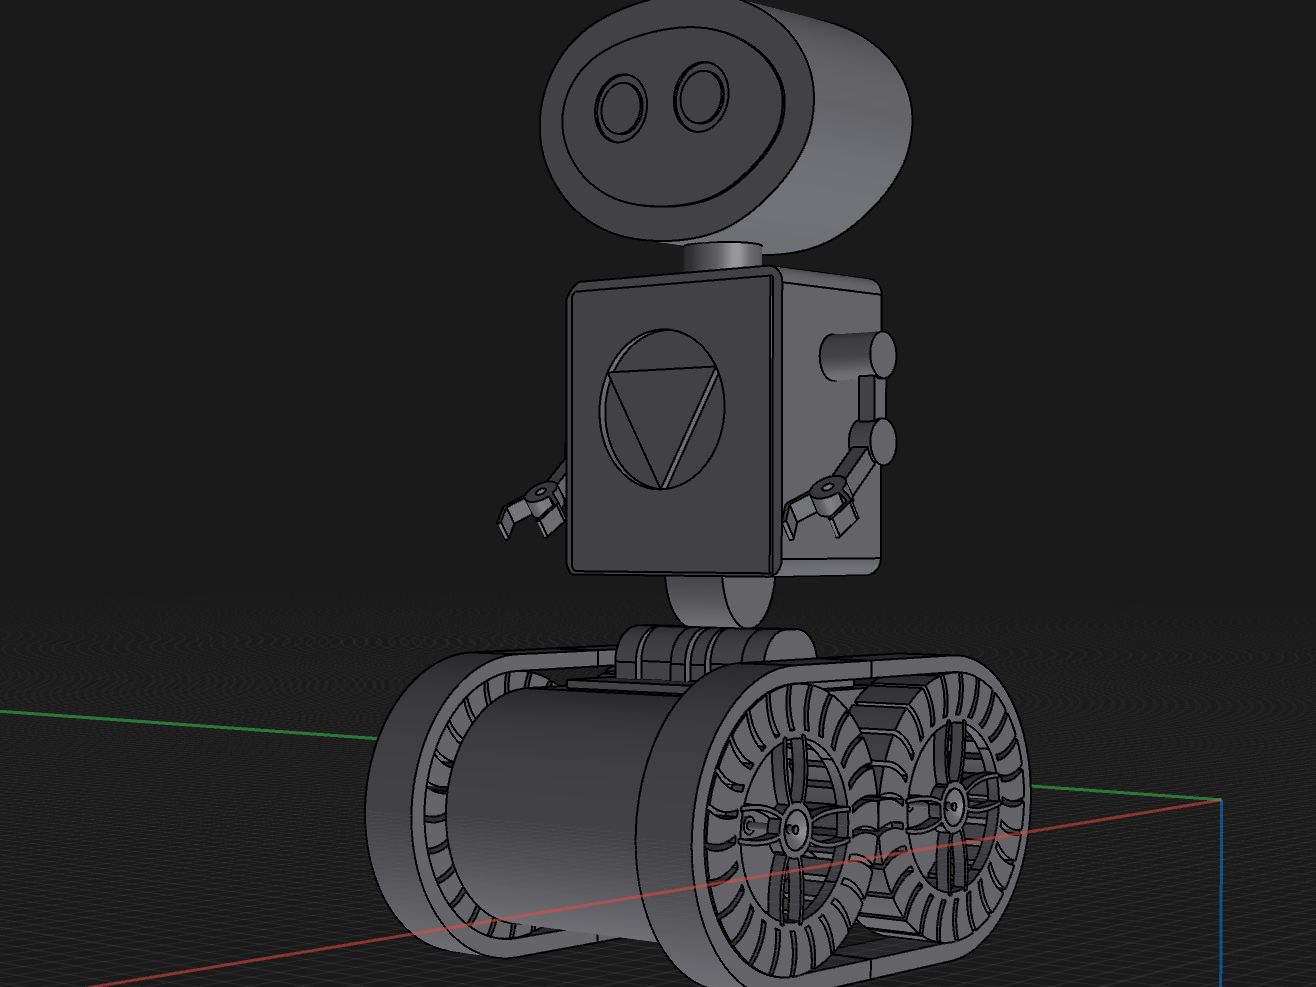Pick the elbow joint below the shoulder

pyautogui.click(x=874, y=441)
